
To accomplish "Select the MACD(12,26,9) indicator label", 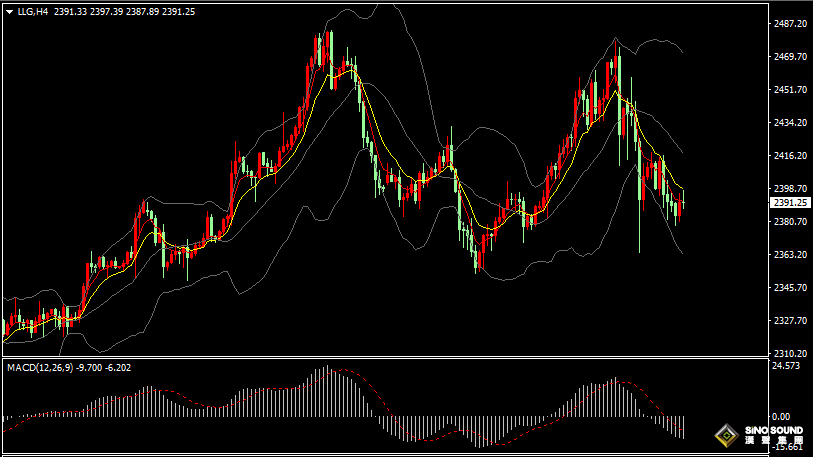I will 40,368.
